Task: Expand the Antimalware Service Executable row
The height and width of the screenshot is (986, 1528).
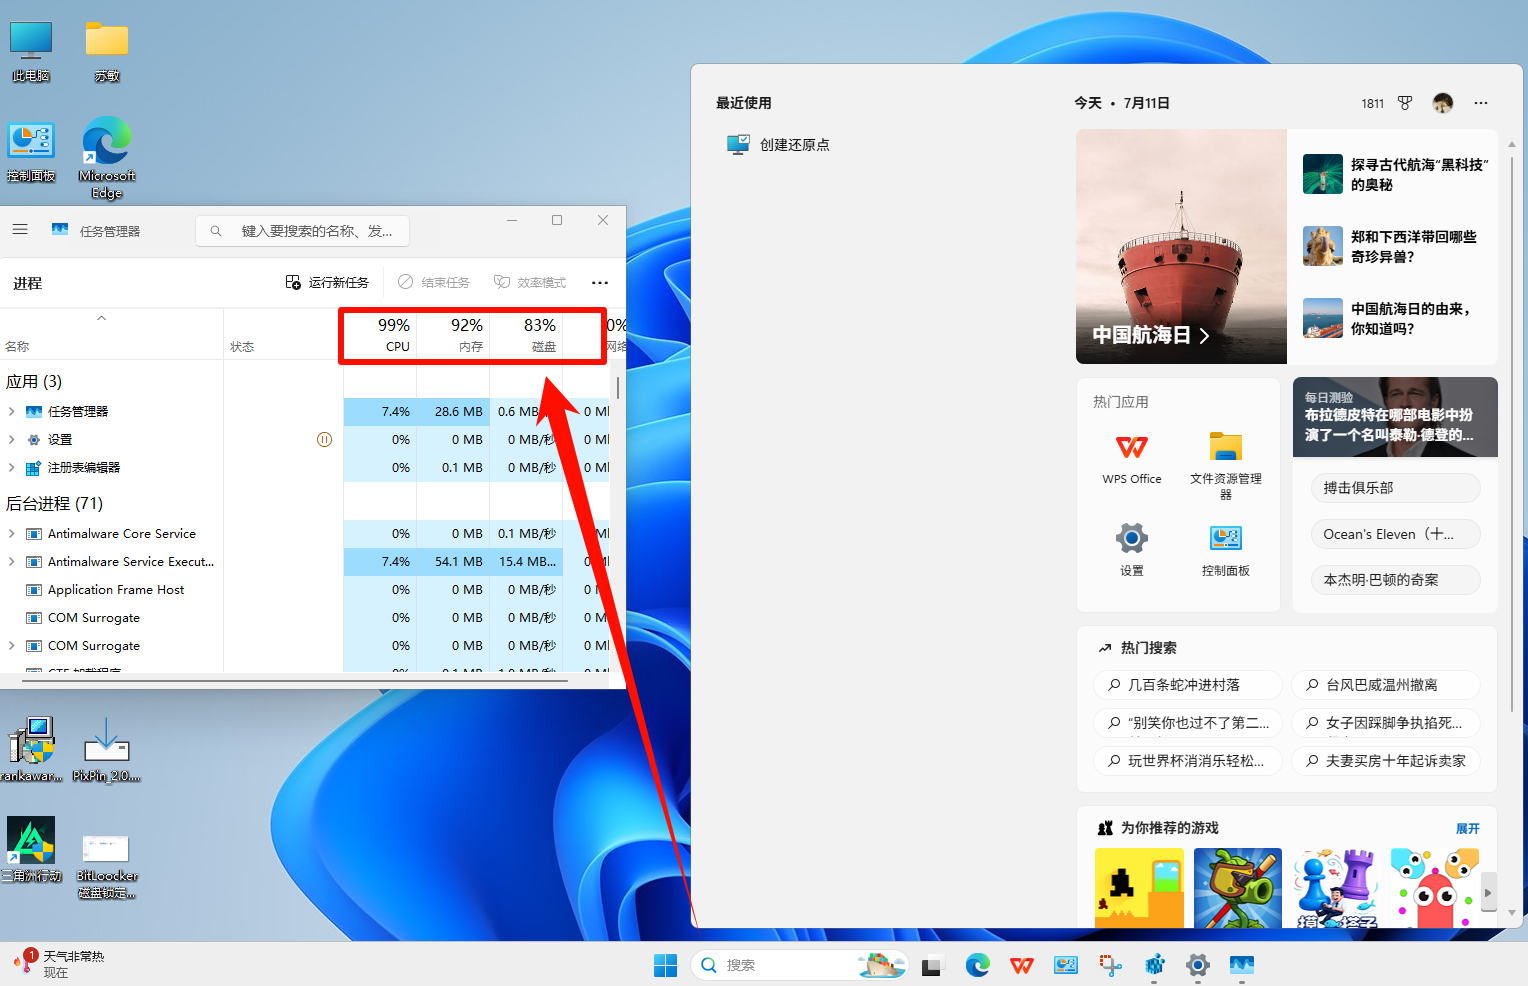Action: 11,562
